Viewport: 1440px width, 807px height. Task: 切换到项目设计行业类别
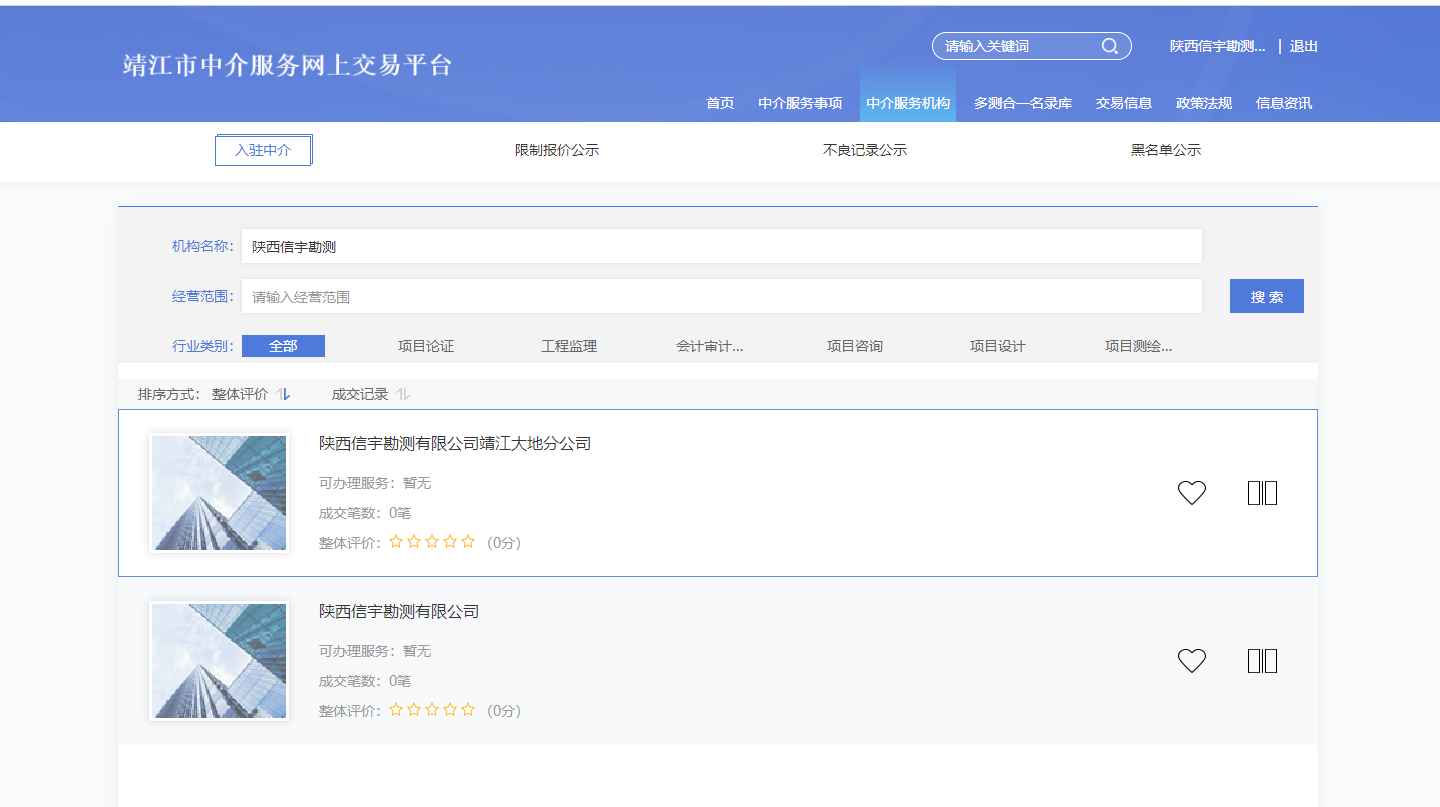point(999,345)
